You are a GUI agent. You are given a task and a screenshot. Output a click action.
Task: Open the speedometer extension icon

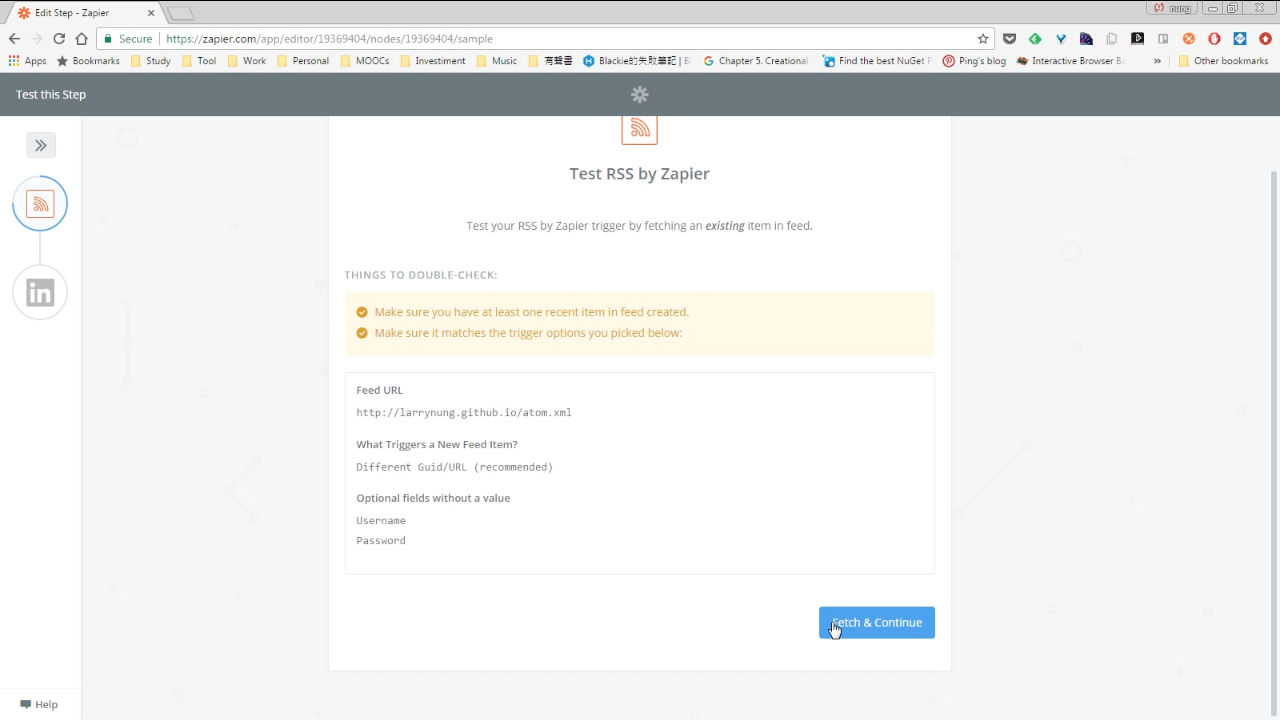(1086, 38)
